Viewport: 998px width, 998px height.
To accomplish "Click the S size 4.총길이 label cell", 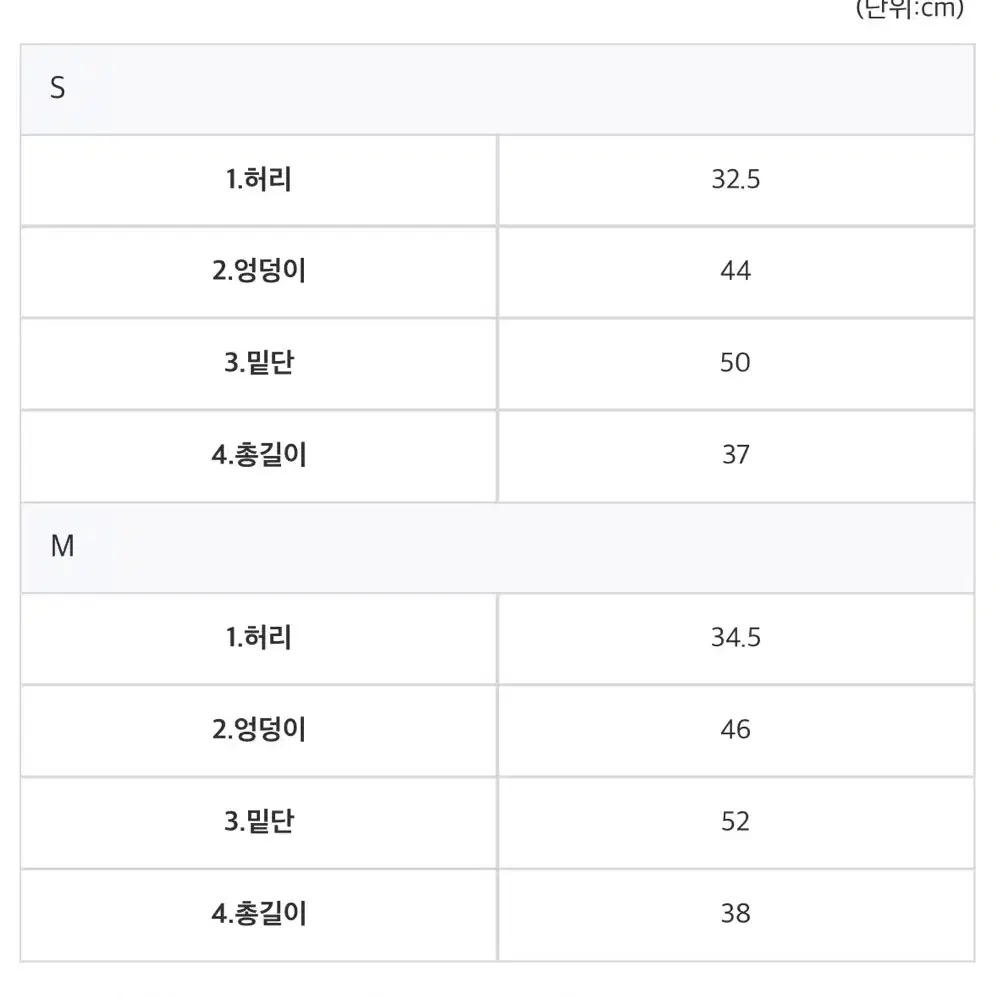I will tap(259, 456).
